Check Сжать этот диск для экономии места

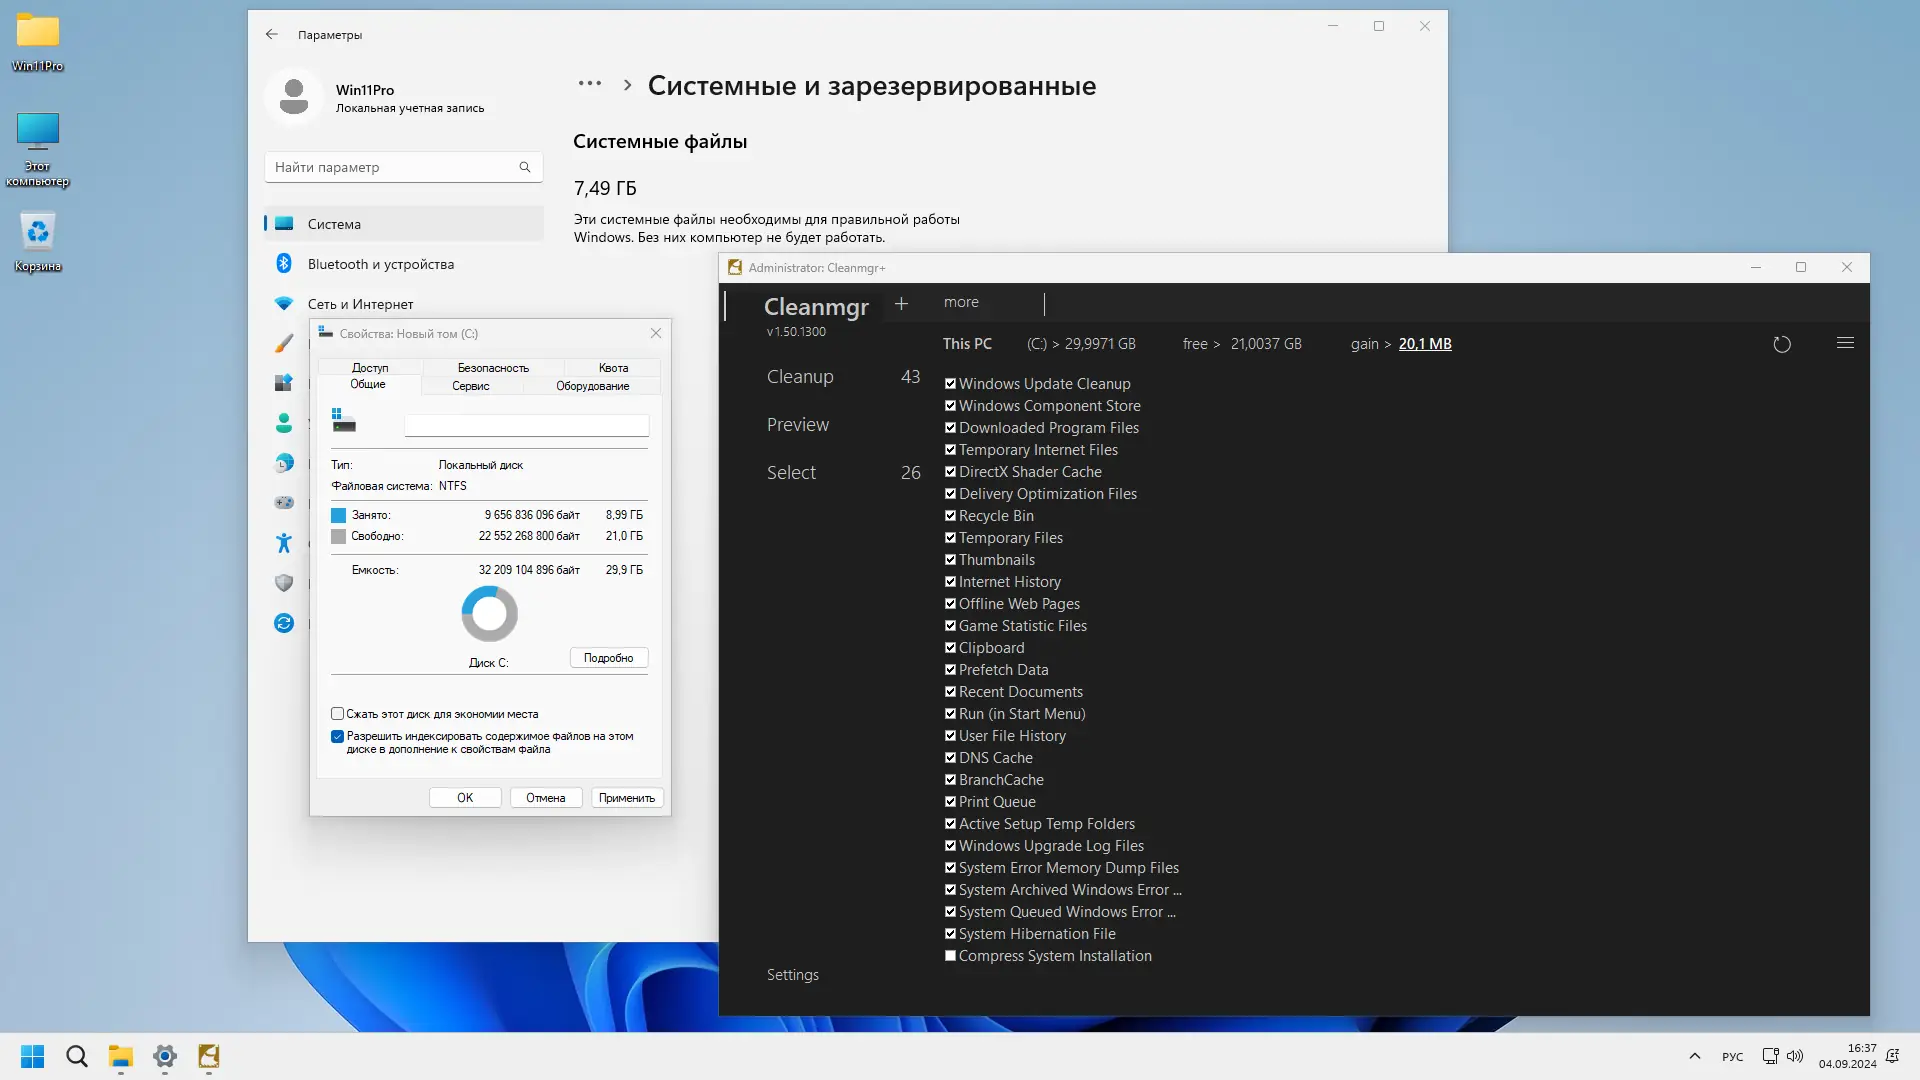[338, 713]
